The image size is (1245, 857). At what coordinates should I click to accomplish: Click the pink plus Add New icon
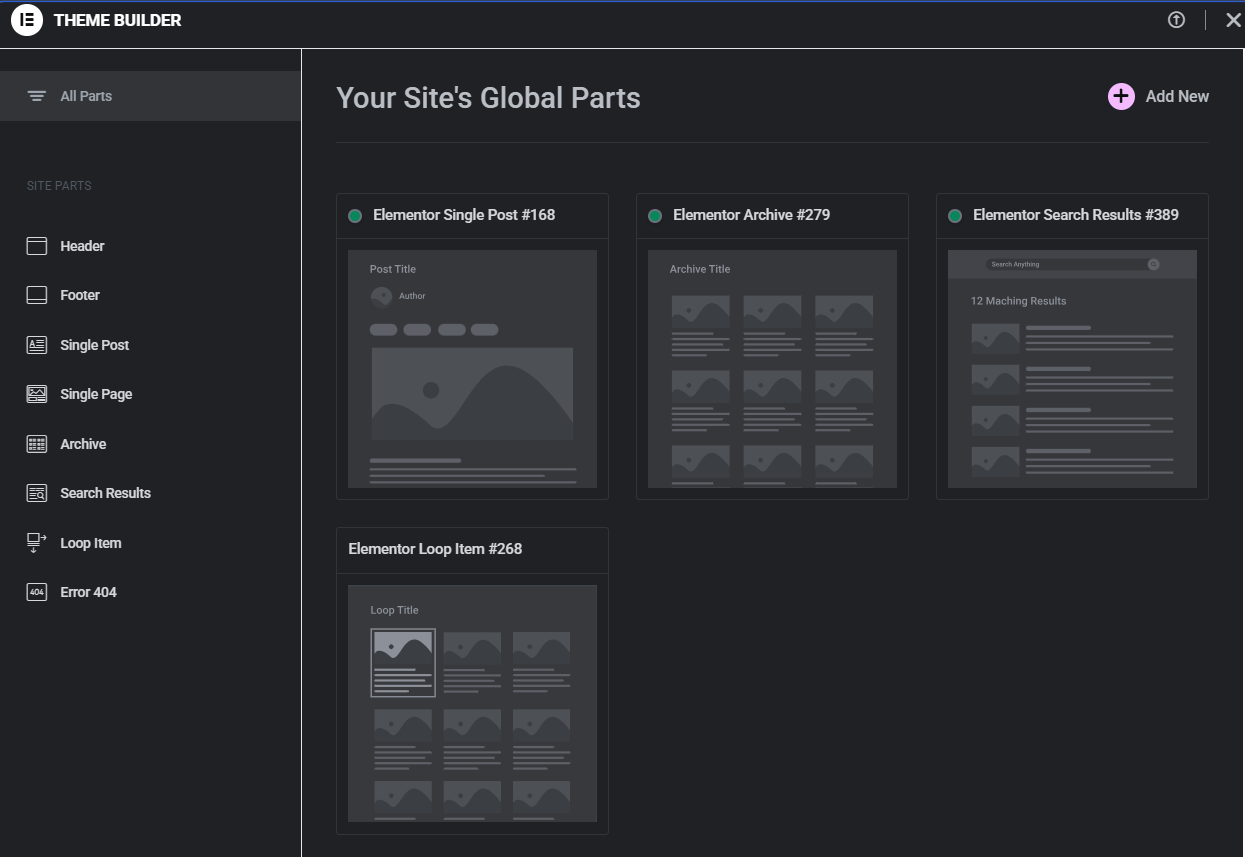pos(1121,96)
